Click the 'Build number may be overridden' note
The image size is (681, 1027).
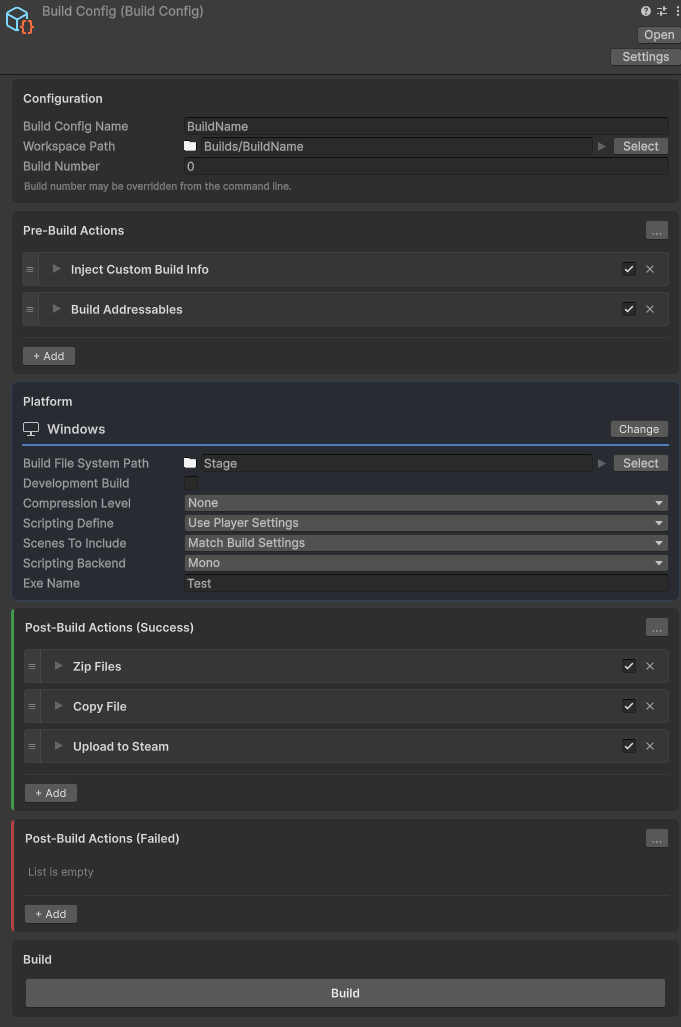click(x=158, y=186)
